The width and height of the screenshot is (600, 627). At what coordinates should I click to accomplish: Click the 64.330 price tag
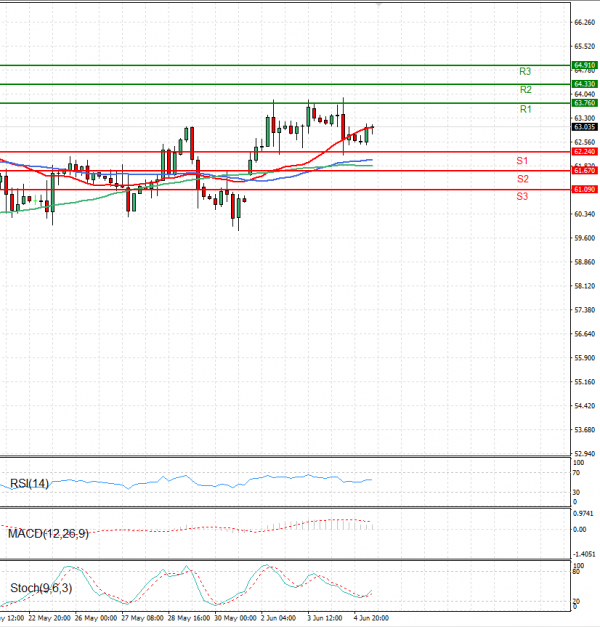[585, 84]
